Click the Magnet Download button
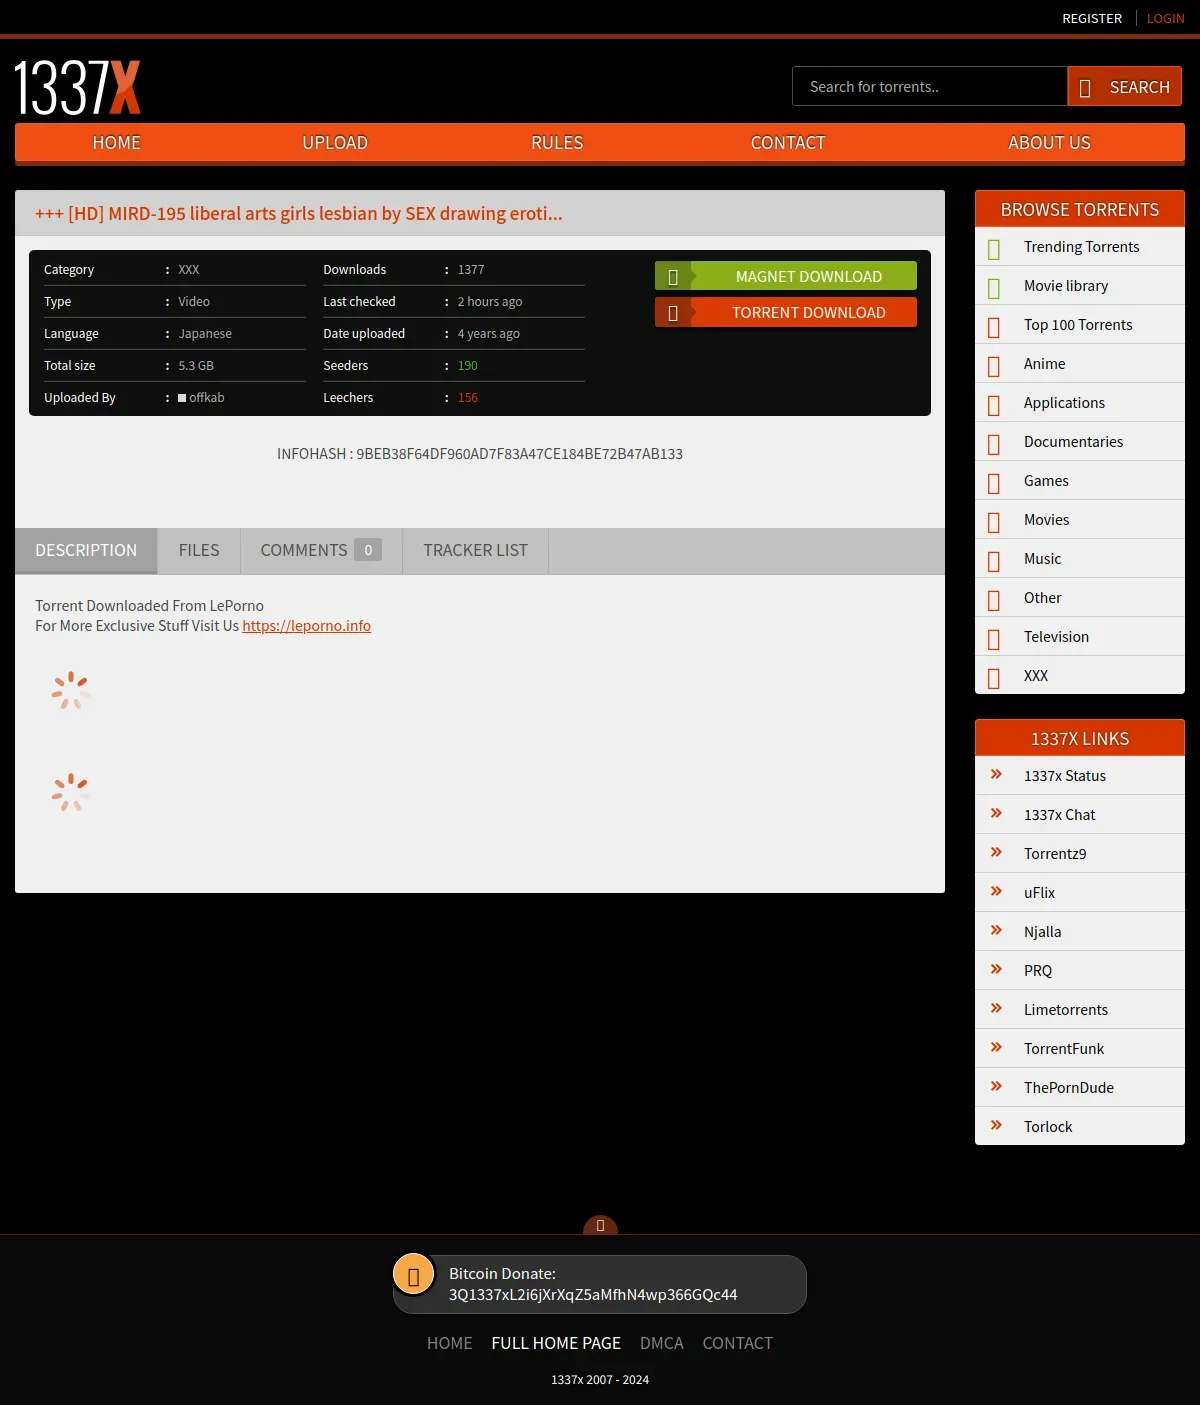 point(786,276)
